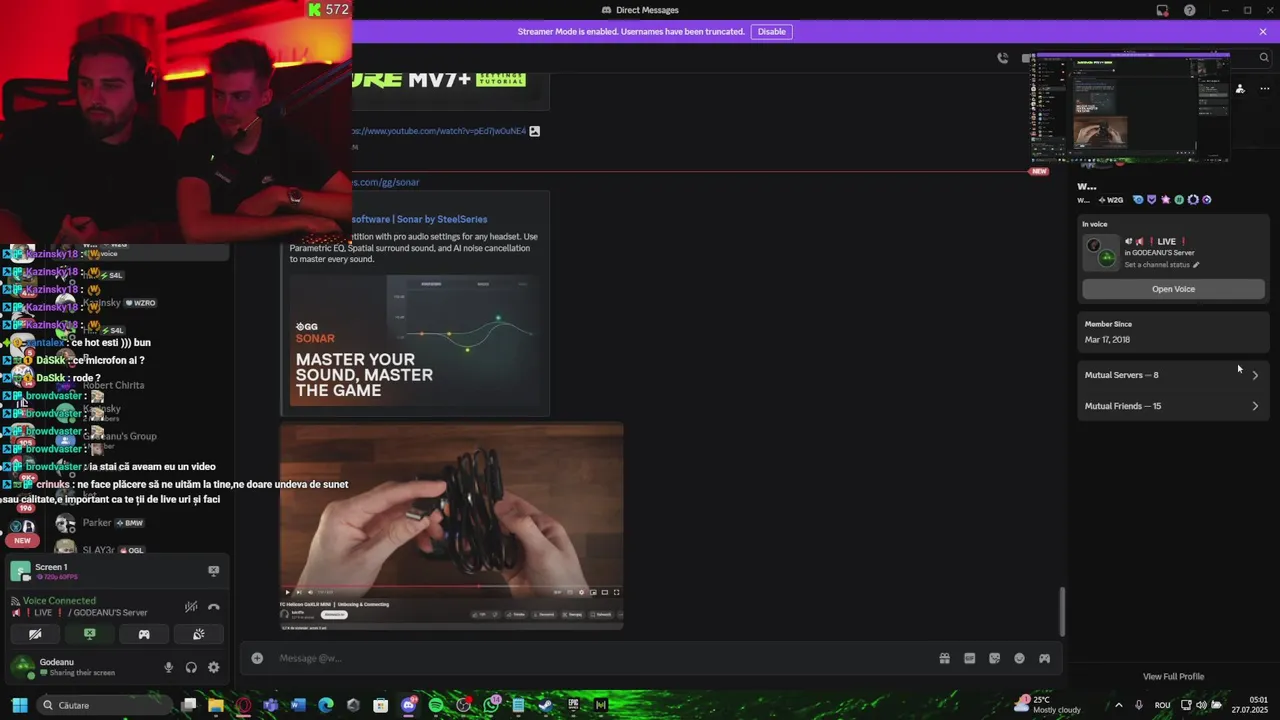Open the Discord inbox icon in the title bar

tap(1162, 10)
